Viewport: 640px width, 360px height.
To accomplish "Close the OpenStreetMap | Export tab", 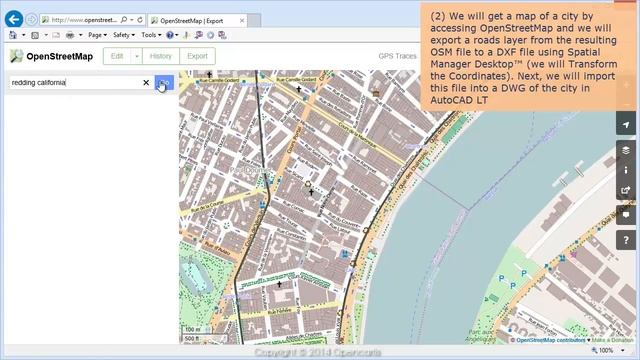I will click(242, 20).
